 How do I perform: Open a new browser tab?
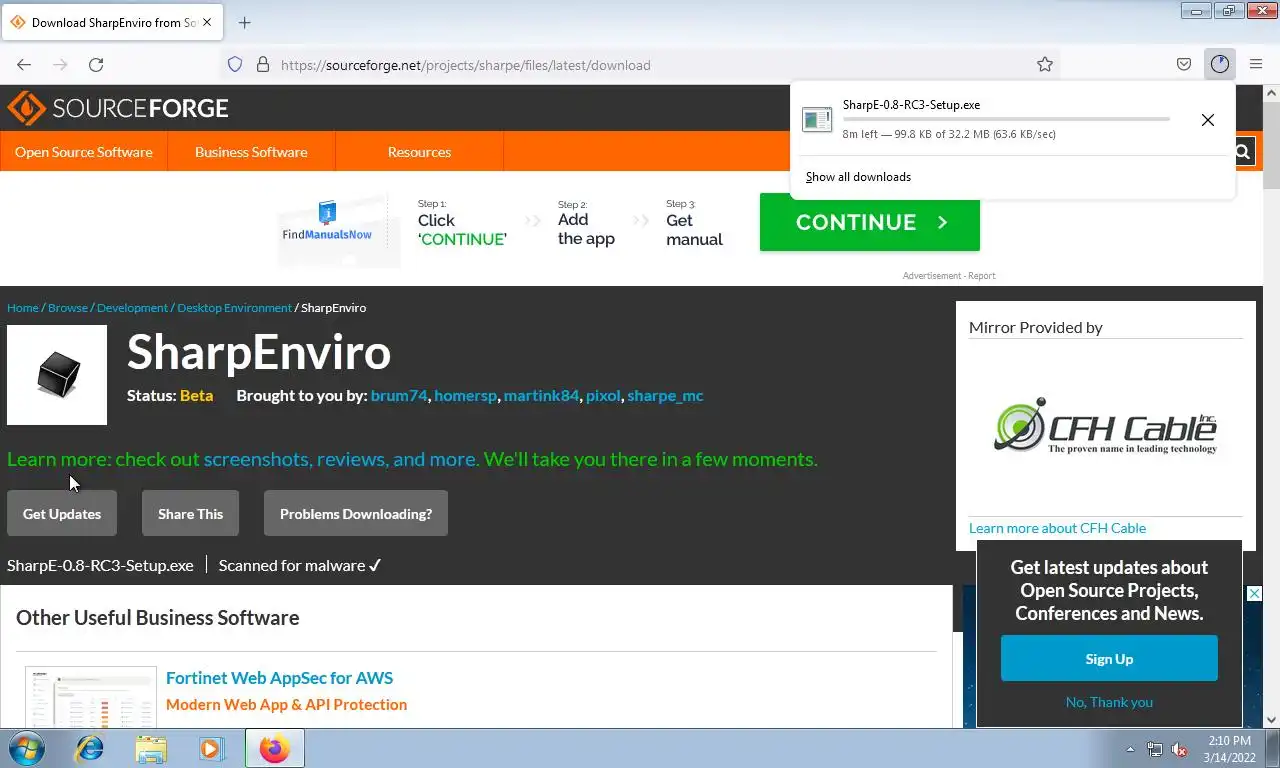click(x=245, y=22)
